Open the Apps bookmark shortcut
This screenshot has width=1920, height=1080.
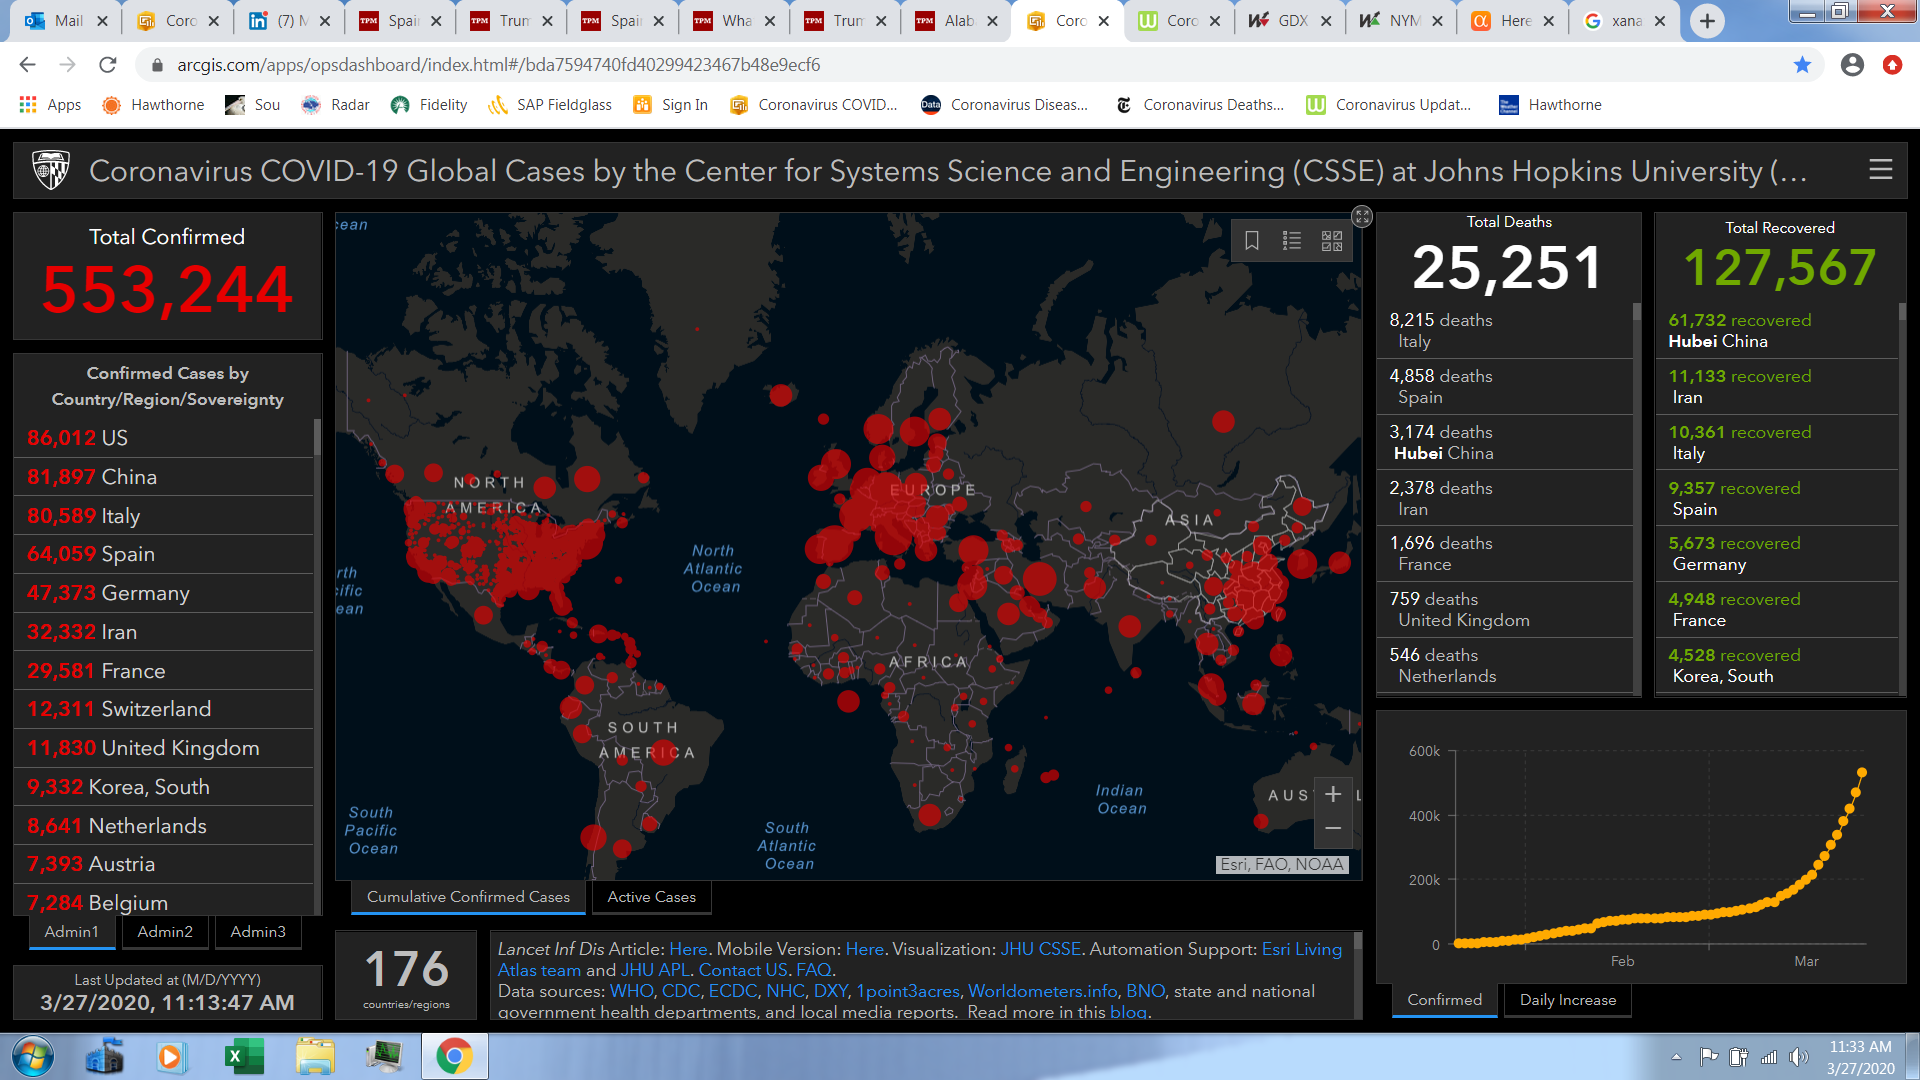click(x=50, y=105)
